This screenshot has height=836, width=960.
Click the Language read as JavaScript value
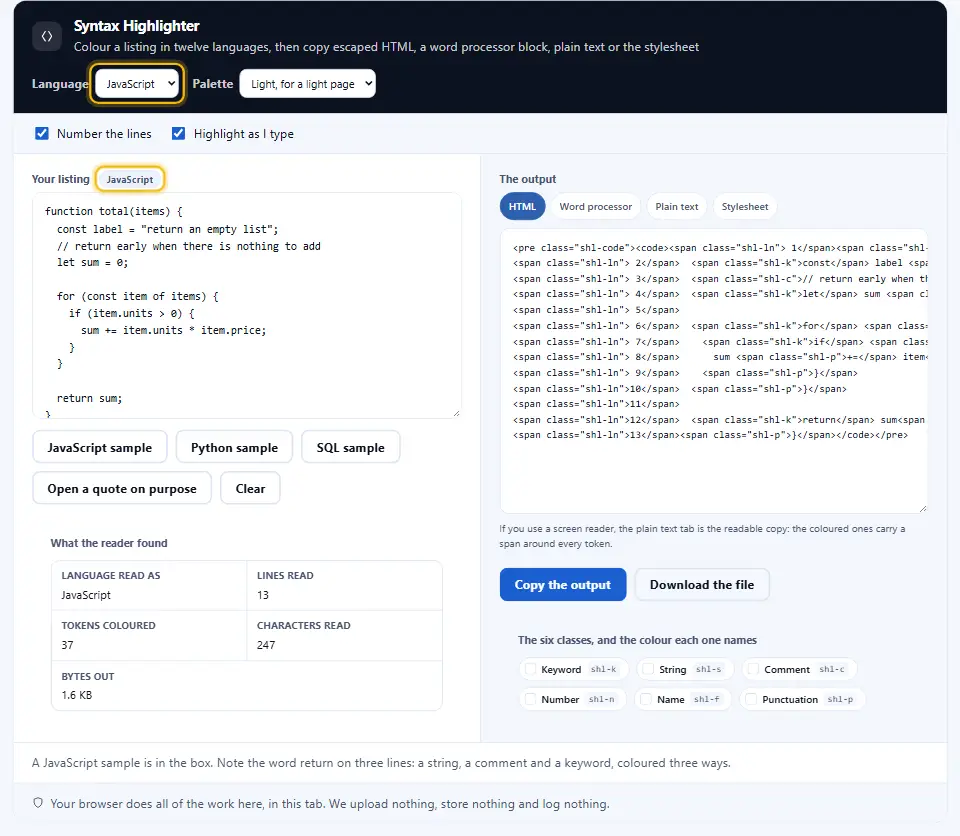tap(86, 595)
